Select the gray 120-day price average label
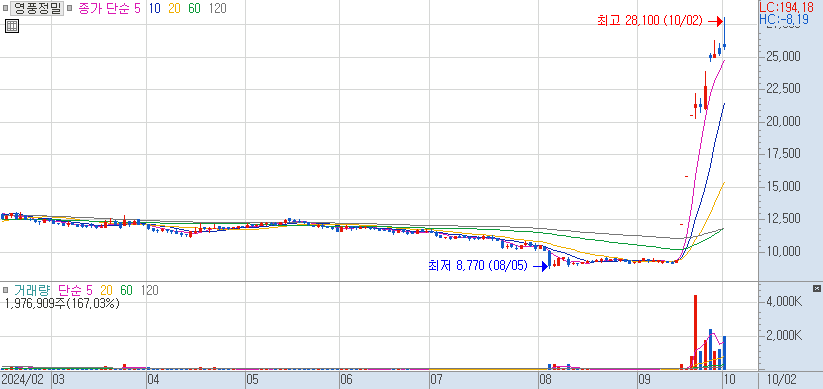This screenshot has height=389, width=823. (217, 8)
